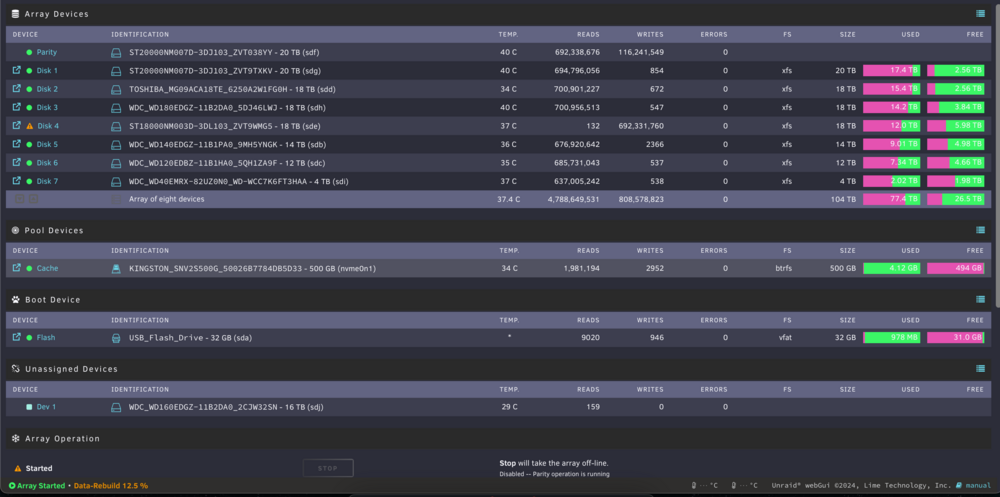Image resolution: width=1000 pixels, height=497 pixels.
Task: Click the drive icon for the Parity disk
Action: [116, 52]
